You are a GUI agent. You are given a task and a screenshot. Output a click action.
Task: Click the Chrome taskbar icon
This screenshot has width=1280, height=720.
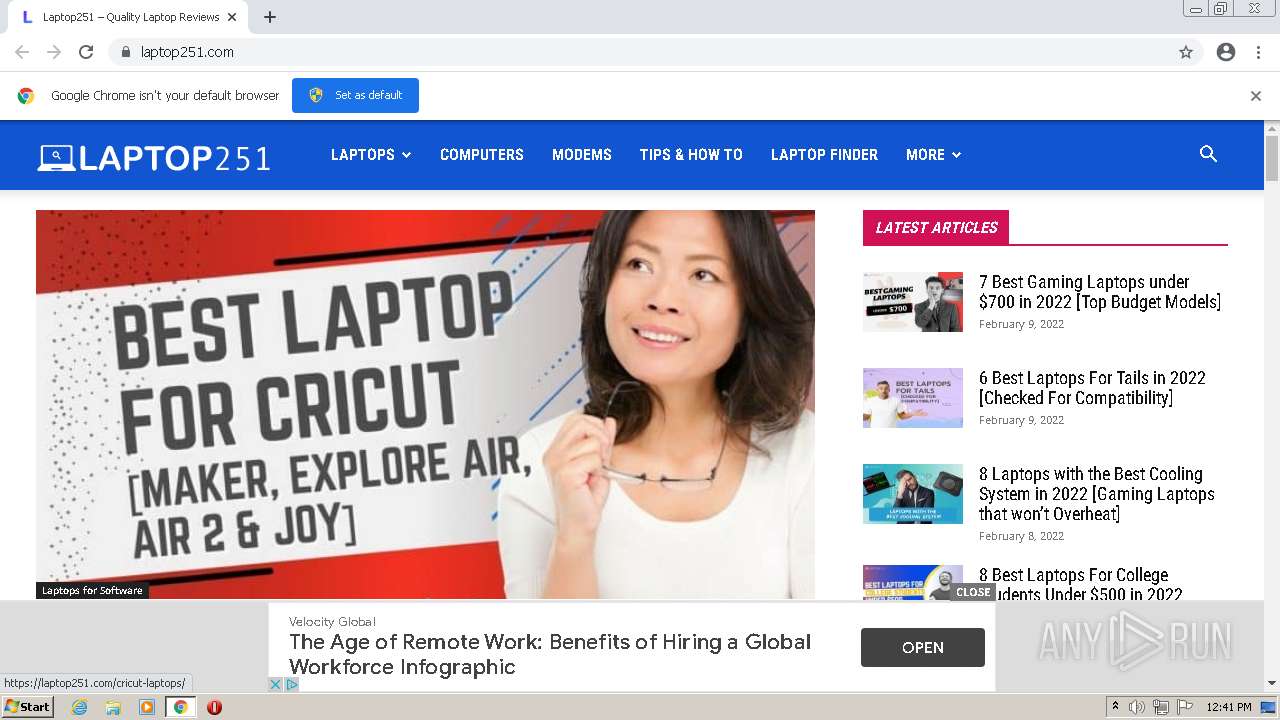tap(181, 707)
